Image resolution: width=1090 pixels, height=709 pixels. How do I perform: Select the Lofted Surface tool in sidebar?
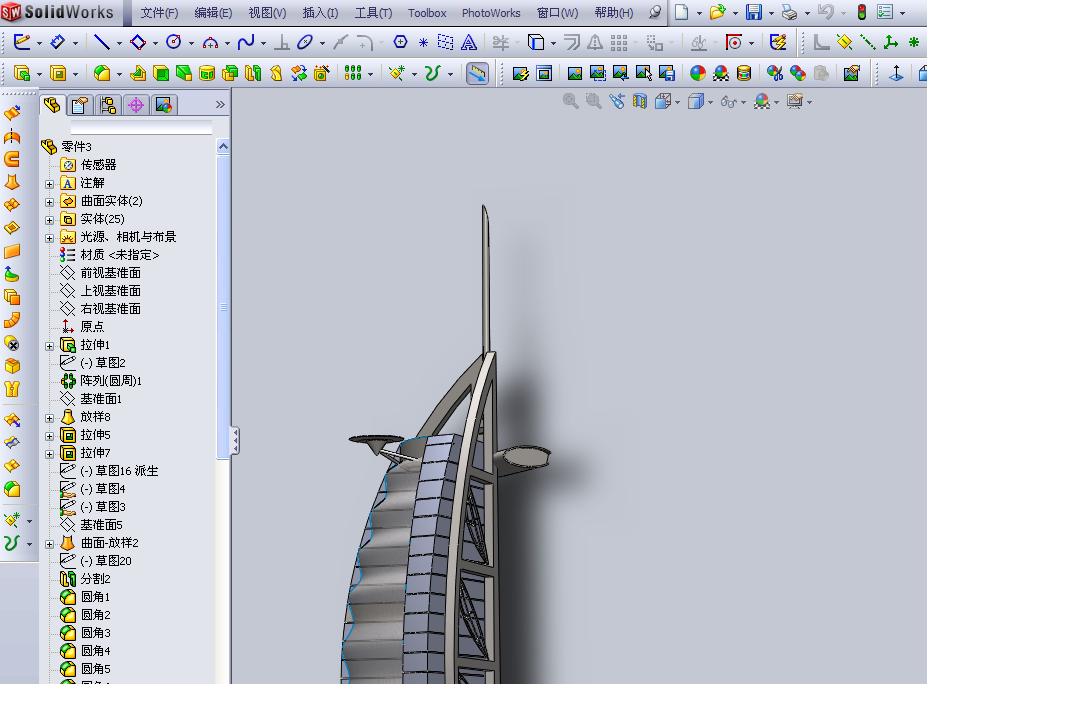point(12,183)
